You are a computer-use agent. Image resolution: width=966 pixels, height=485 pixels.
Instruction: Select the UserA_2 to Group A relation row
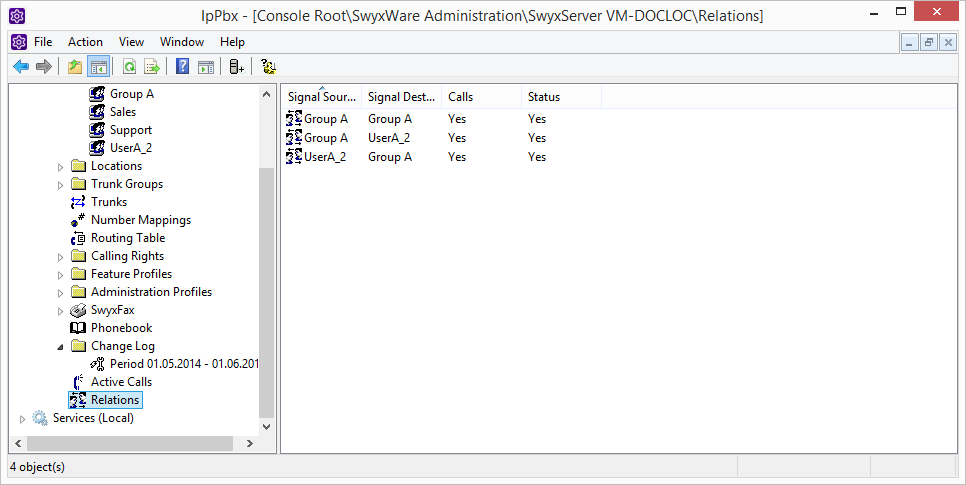tap(325, 157)
